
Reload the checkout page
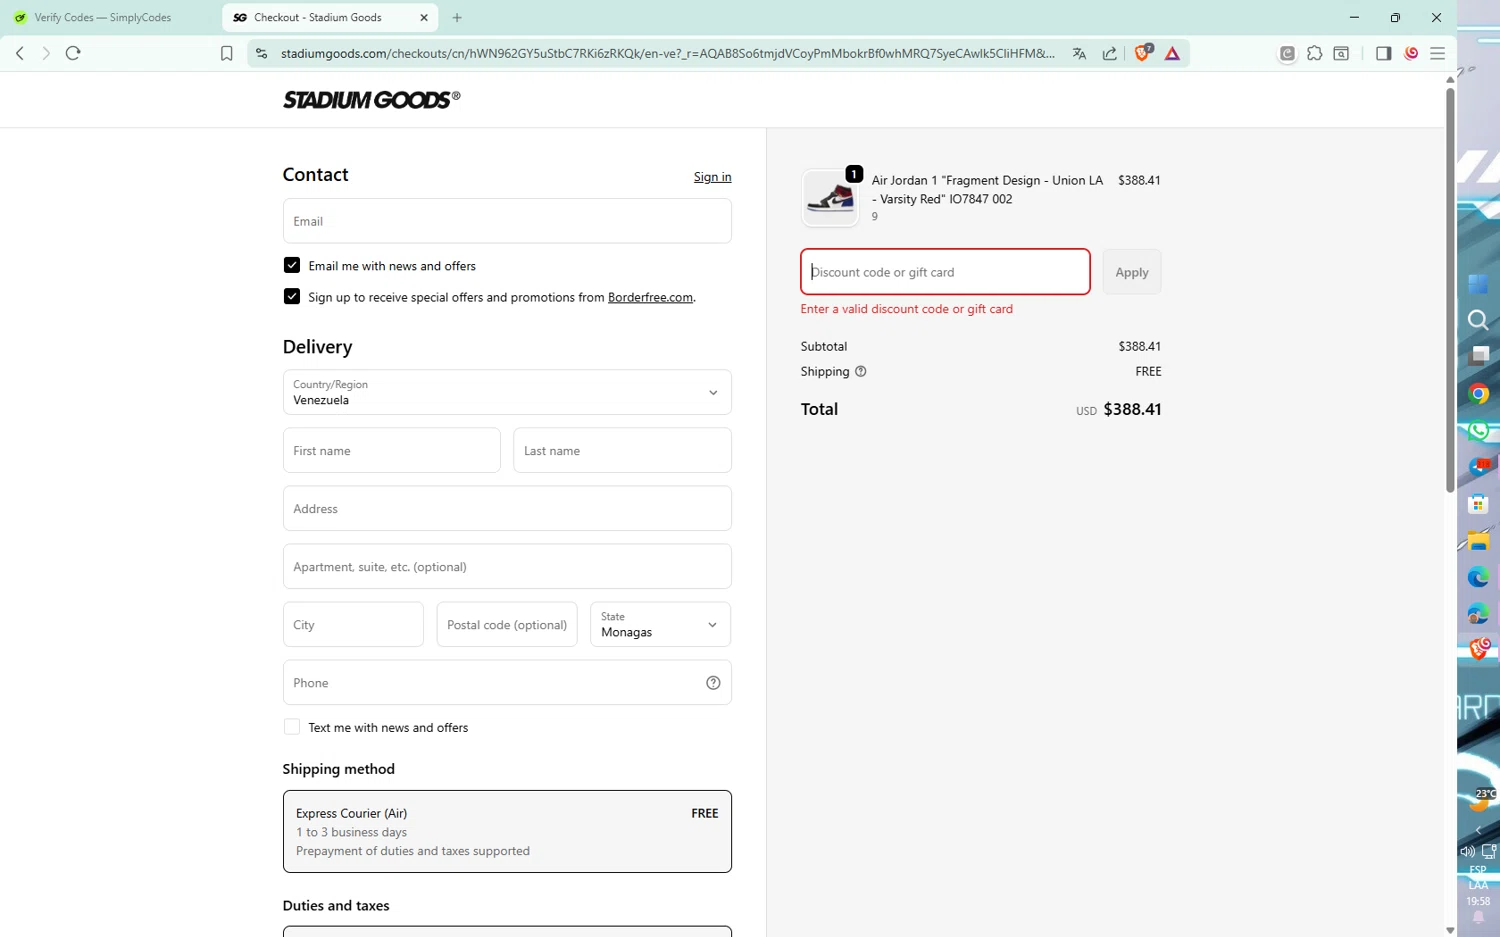tap(73, 53)
